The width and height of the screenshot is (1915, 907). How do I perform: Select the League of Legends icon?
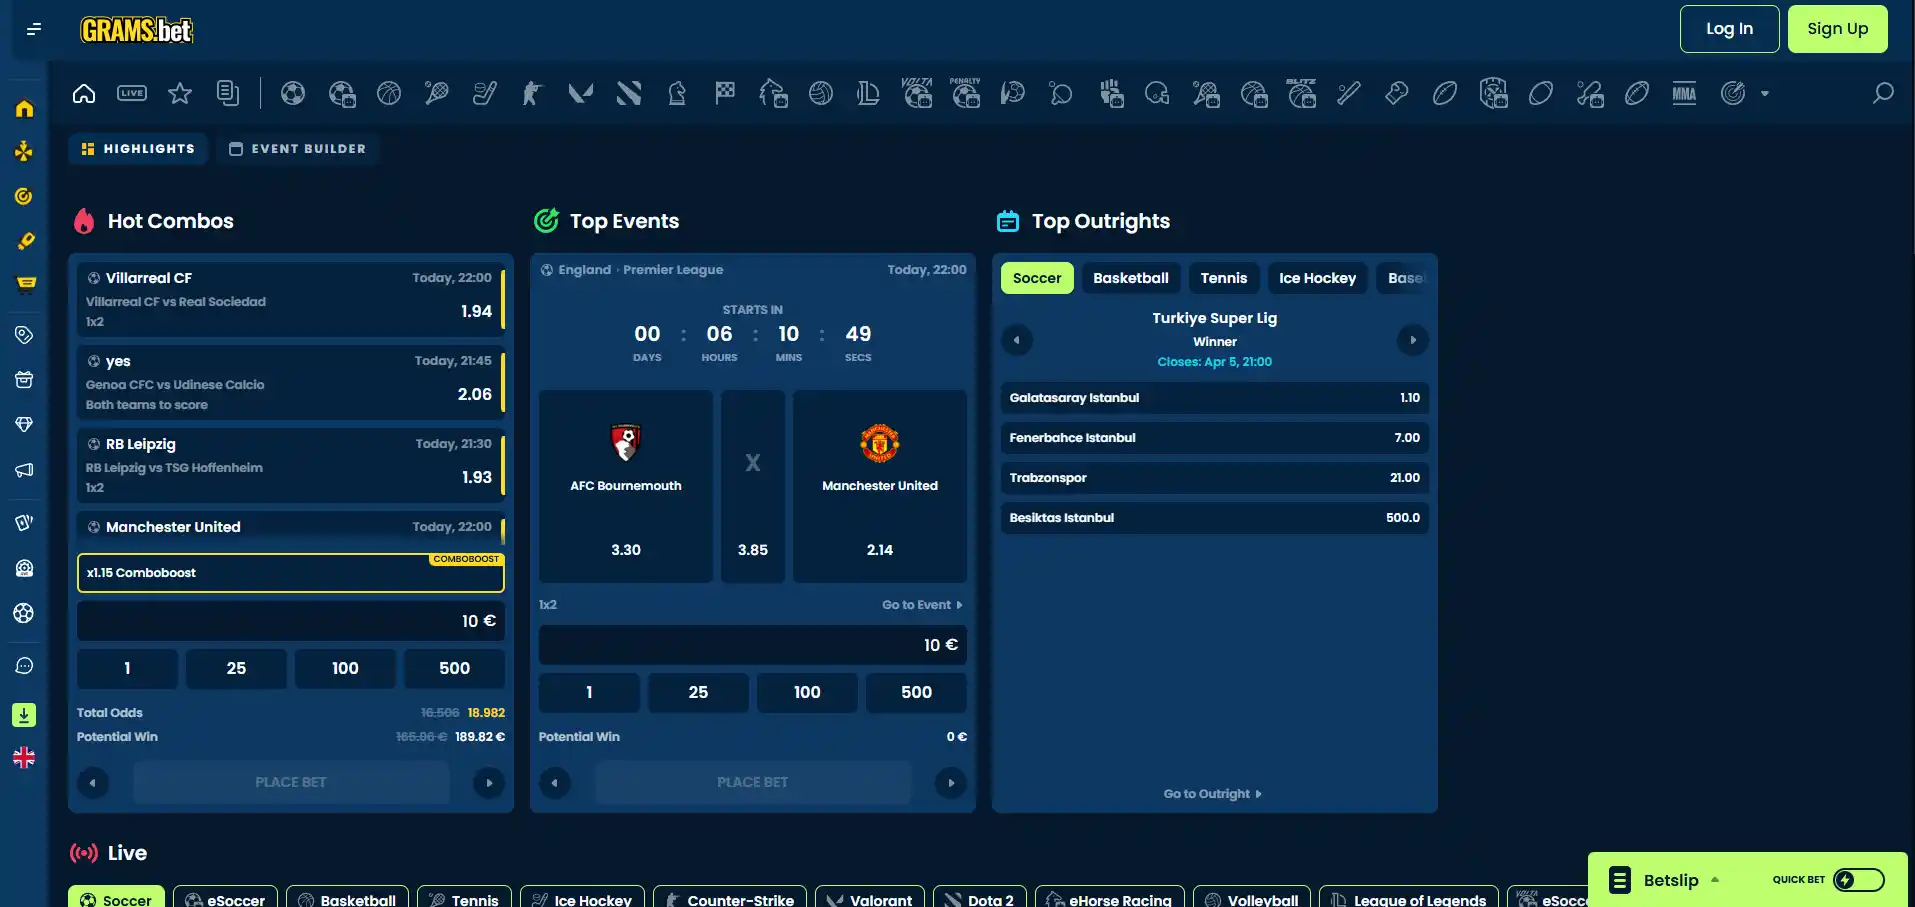click(869, 93)
